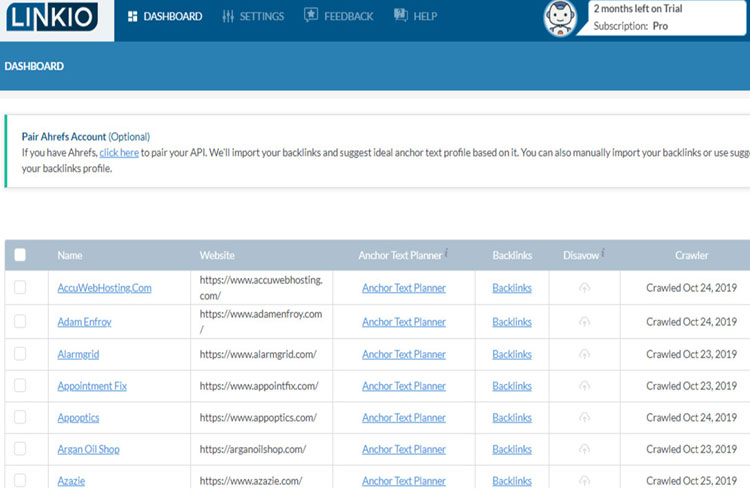Image resolution: width=750 pixels, height=500 pixels.
Task: Click Disavow upload icon for Alarmgrid
Action: [x=585, y=354]
